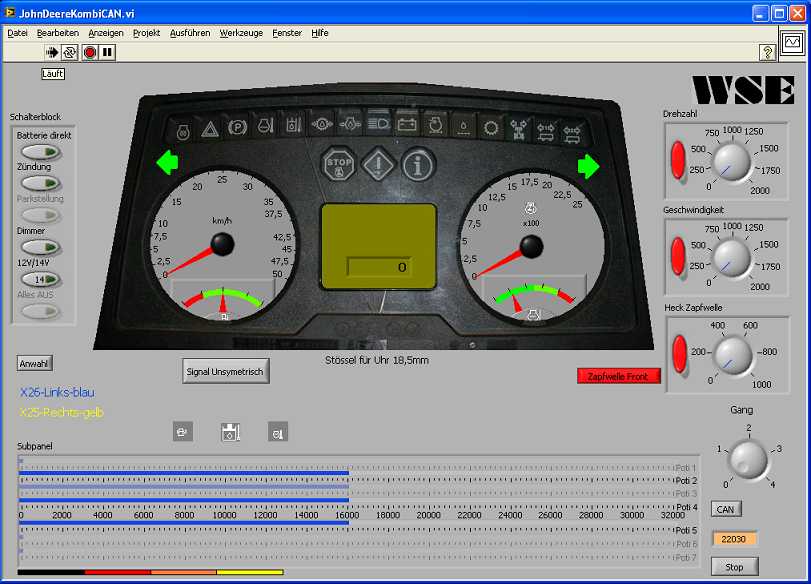The image size is (811, 584).
Task: Click the filter indicator icon left of the high beam
Action: click(350, 125)
